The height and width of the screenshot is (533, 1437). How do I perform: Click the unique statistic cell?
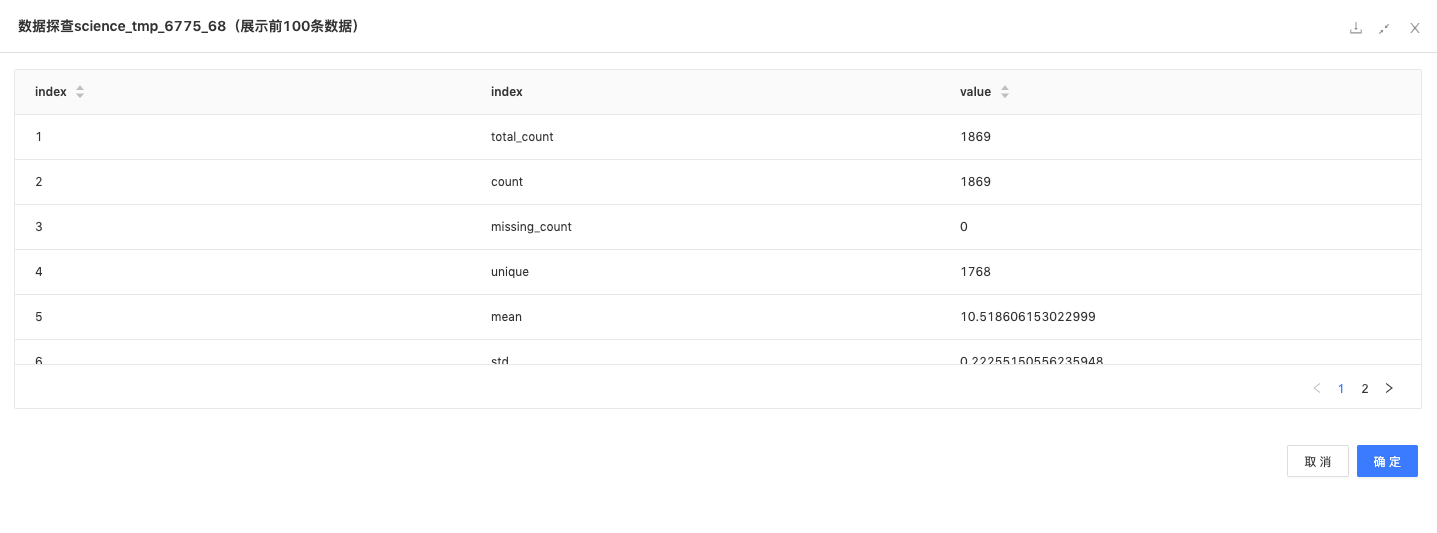[510, 272]
